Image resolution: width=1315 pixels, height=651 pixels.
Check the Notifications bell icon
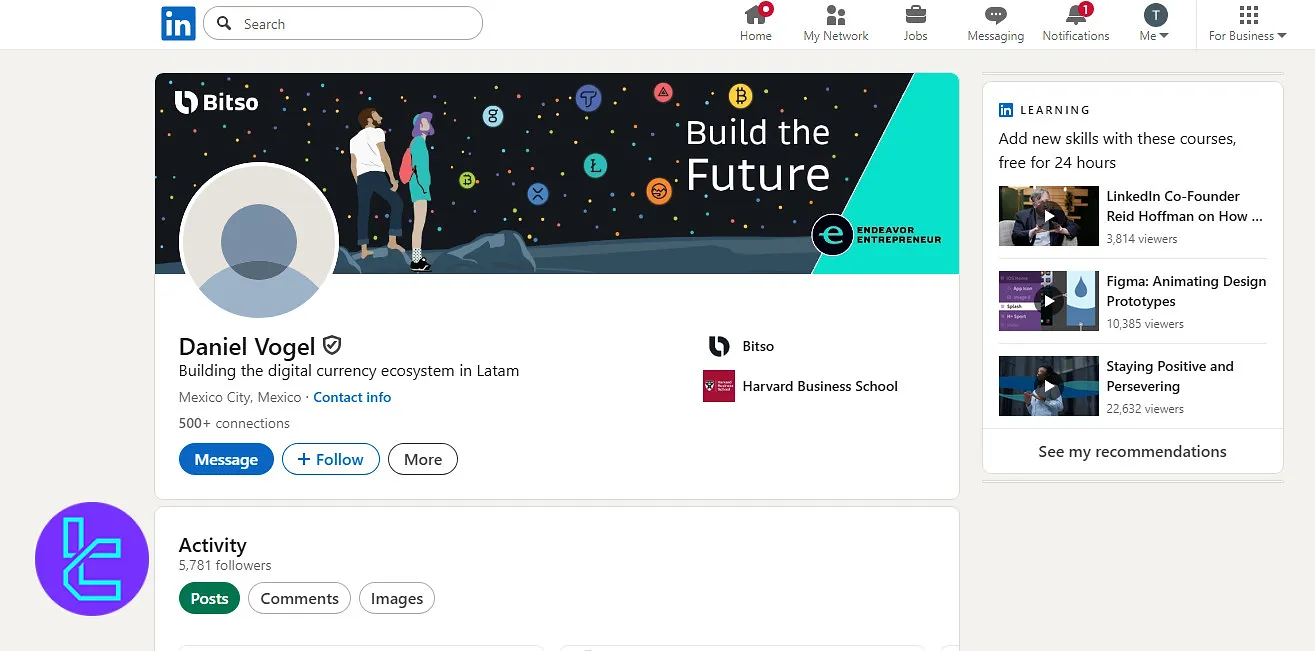[1076, 16]
